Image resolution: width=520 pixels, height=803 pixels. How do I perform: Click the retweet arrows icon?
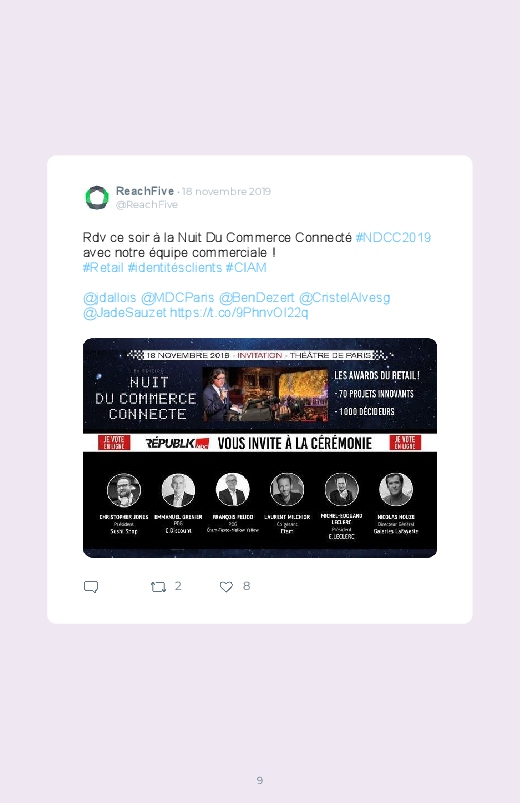[158, 586]
